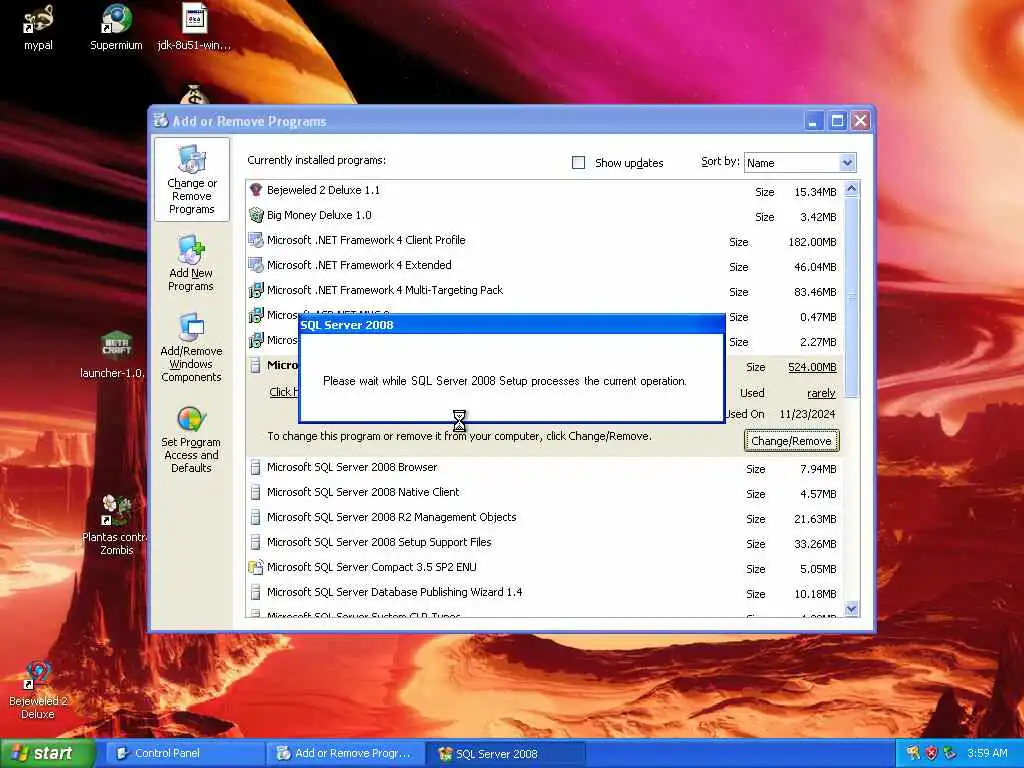Click the SQL Server 2008 R2 Management Objects icon

(x=256, y=517)
